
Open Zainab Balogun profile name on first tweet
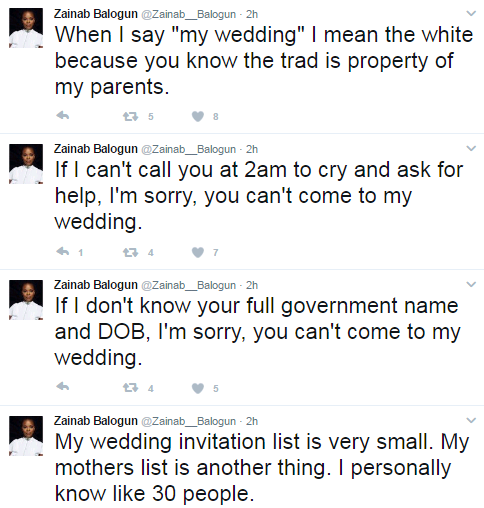pos(96,14)
